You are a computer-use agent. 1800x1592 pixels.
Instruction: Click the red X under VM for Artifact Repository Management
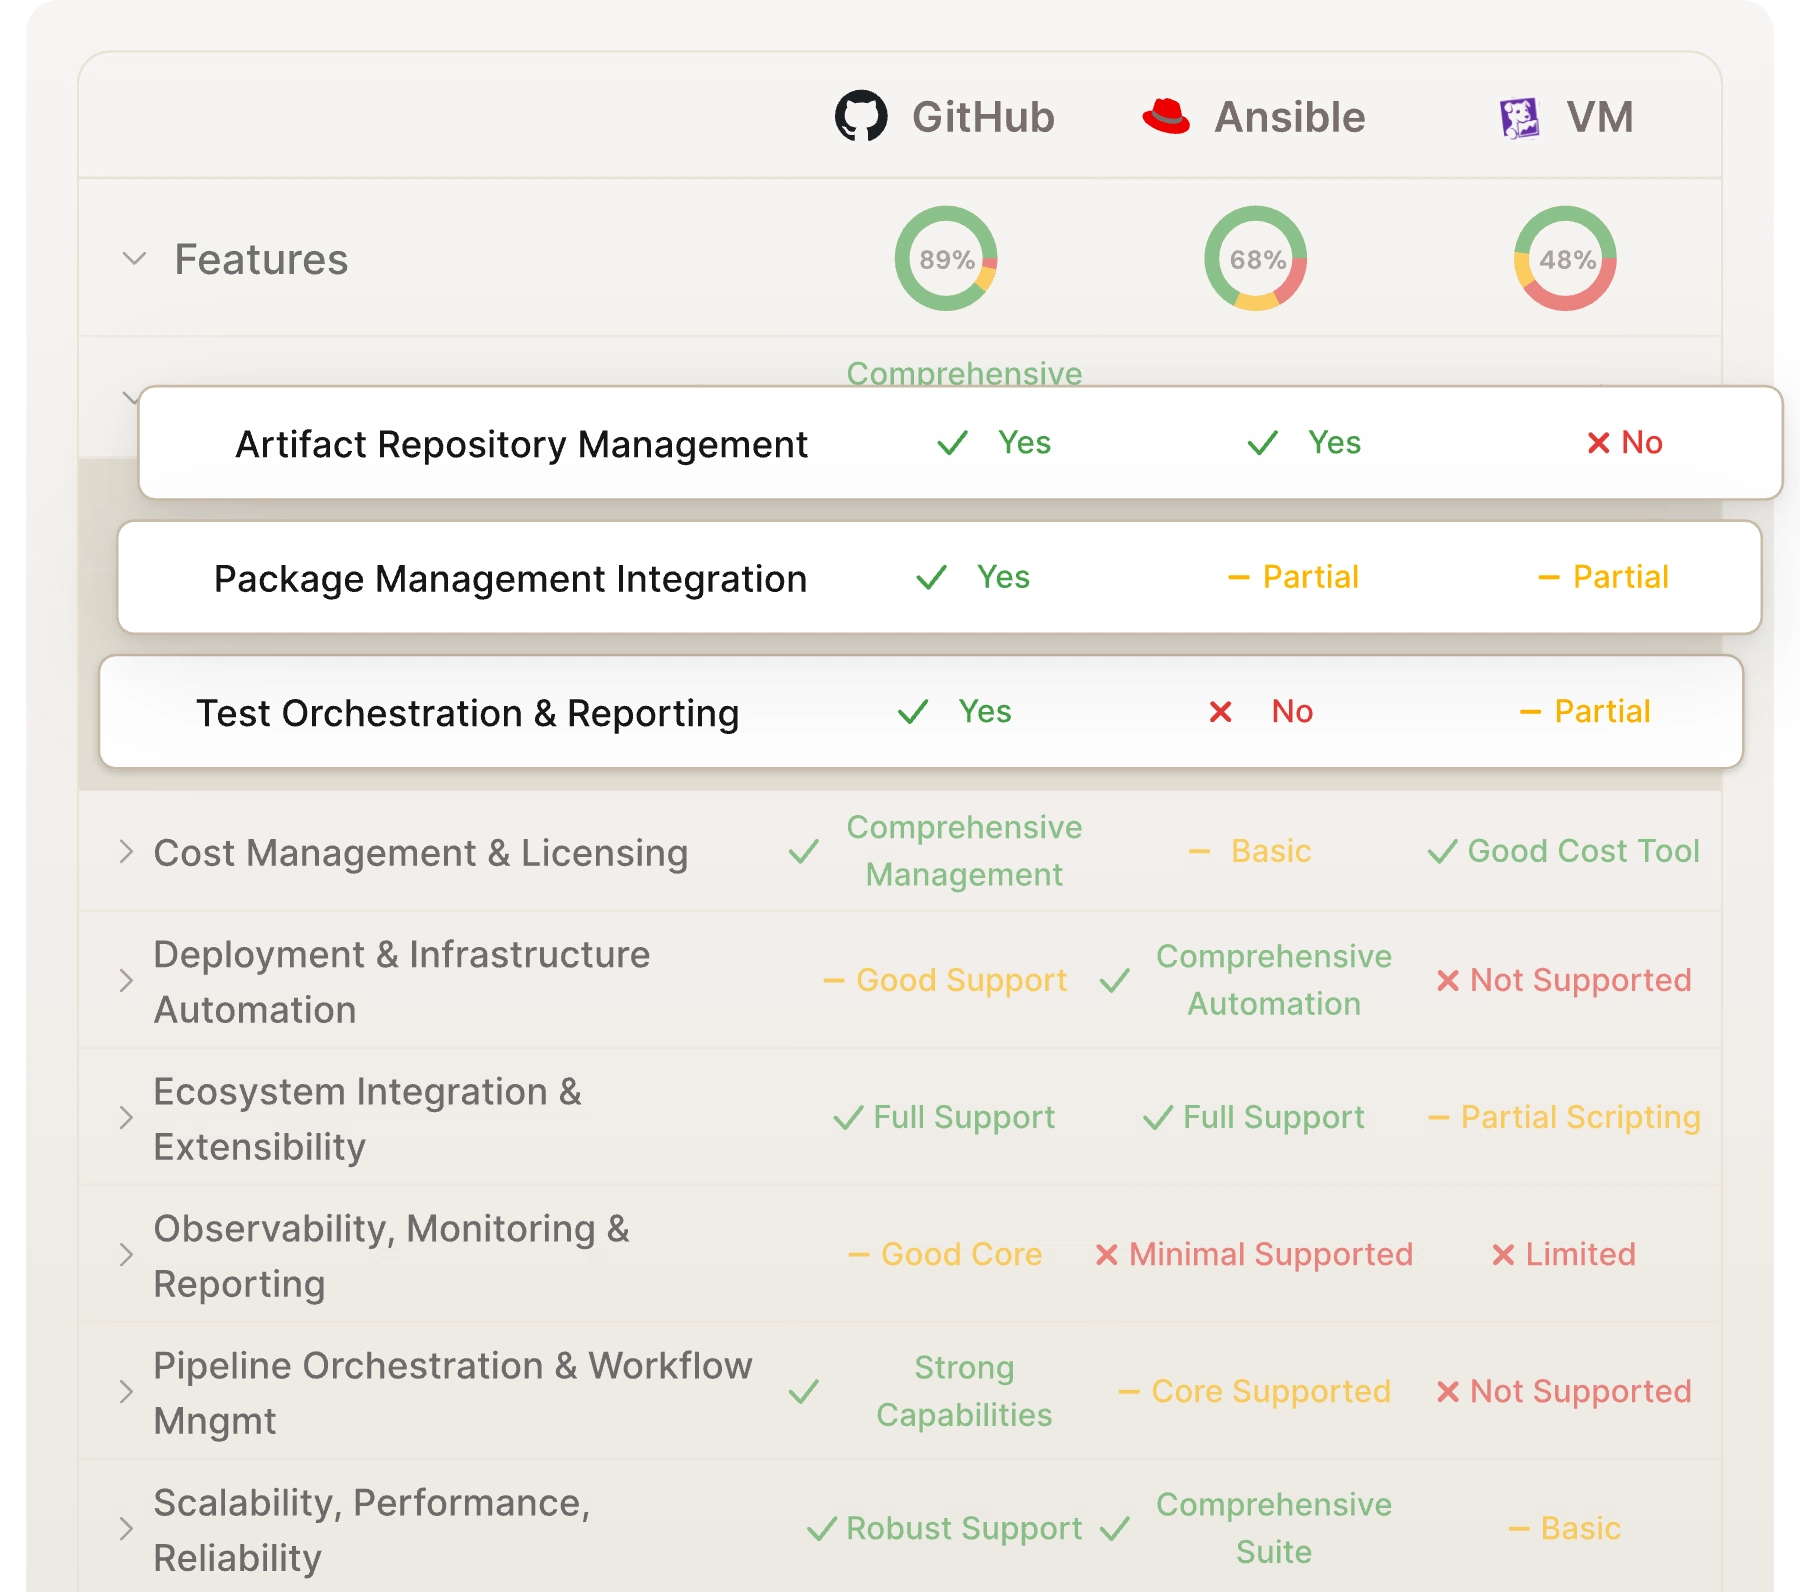pos(1597,443)
